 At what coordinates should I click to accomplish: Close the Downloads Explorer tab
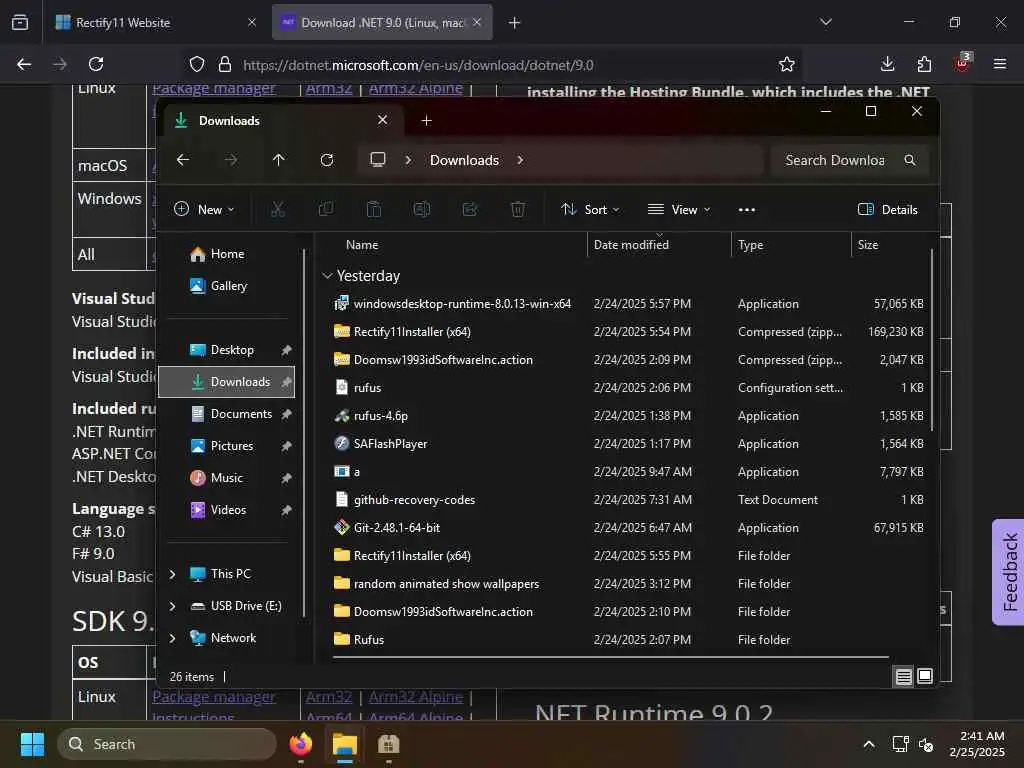tap(383, 120)
